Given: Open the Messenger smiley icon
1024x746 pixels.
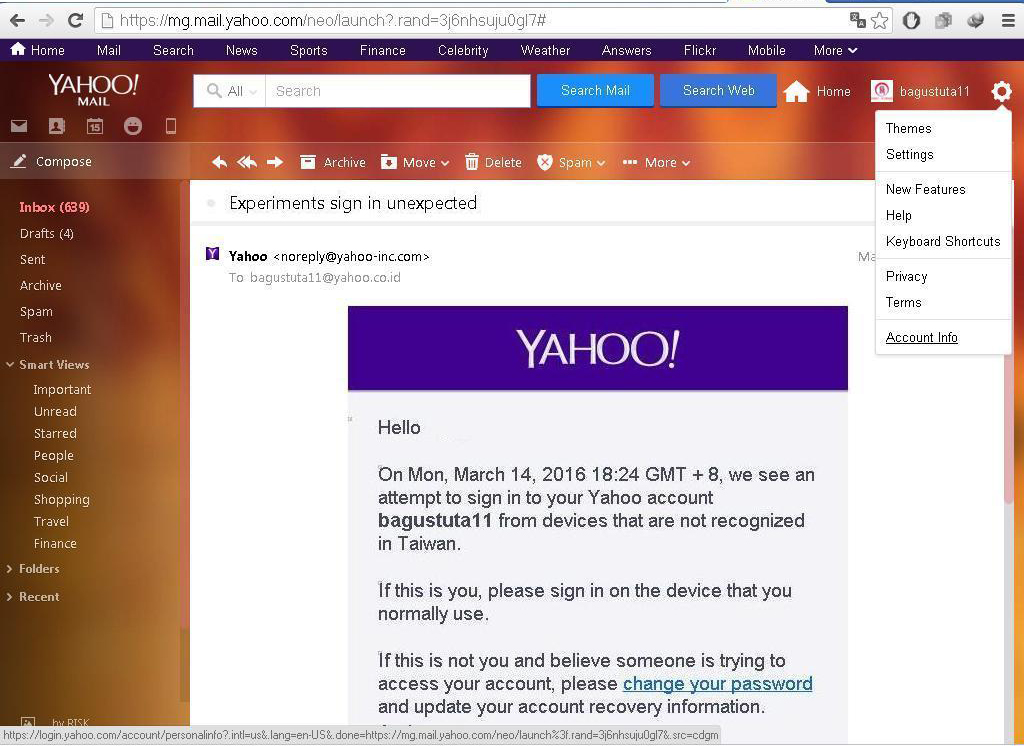Looking at the screenshot, I should 133,125.
